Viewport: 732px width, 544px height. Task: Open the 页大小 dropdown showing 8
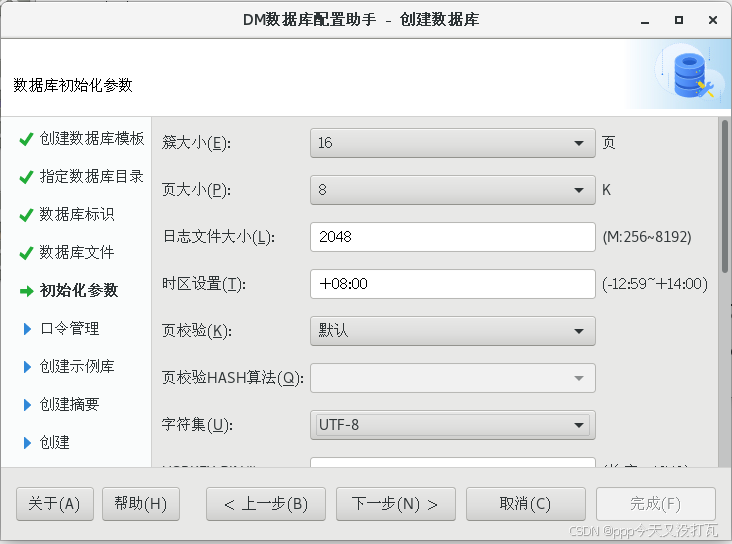452,190
